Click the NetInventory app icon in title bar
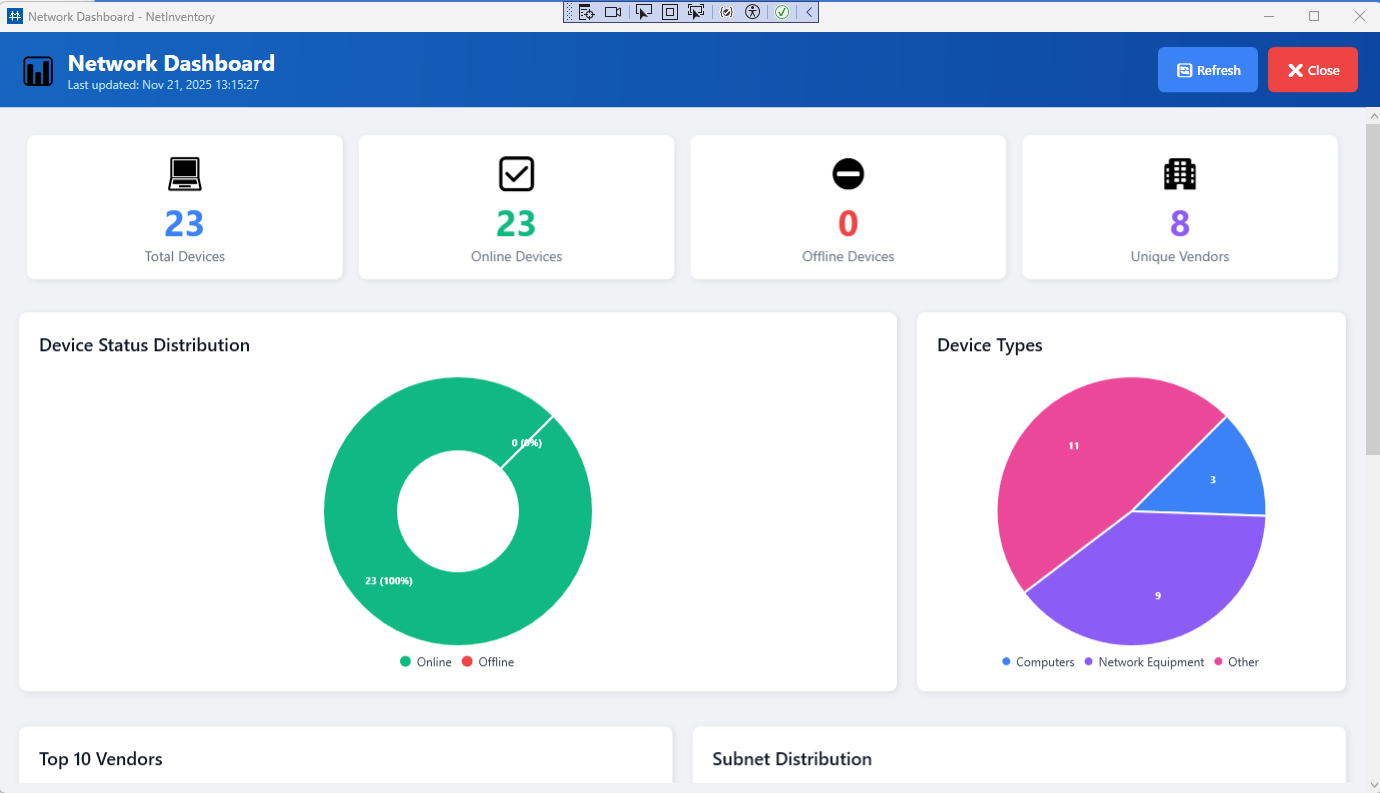Image resolution: width=1380 pixels, height=793 pixels. [15, 16]
